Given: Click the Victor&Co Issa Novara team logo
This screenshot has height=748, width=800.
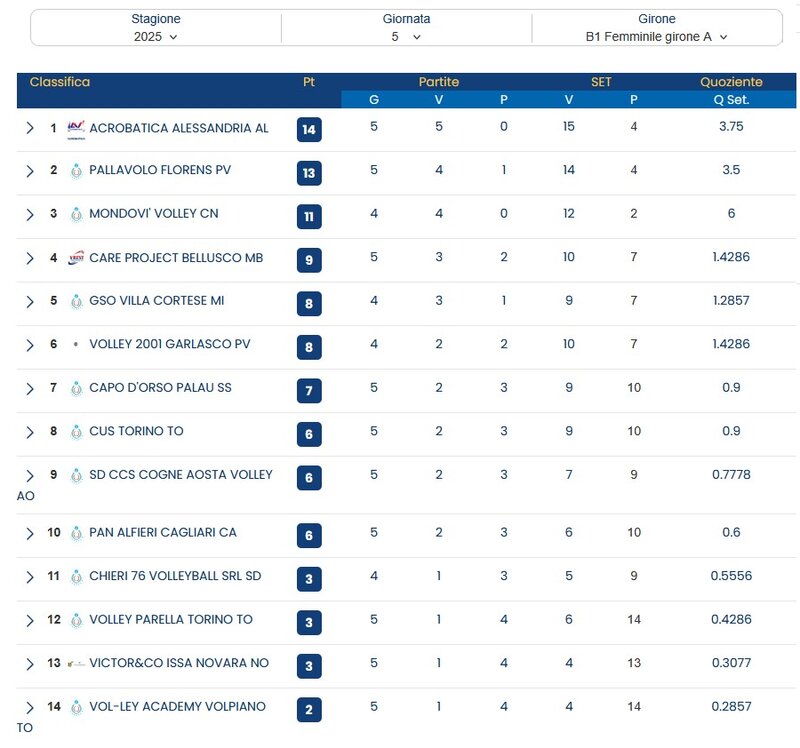Looking at the screenshot, I should [x=76, y=664].
